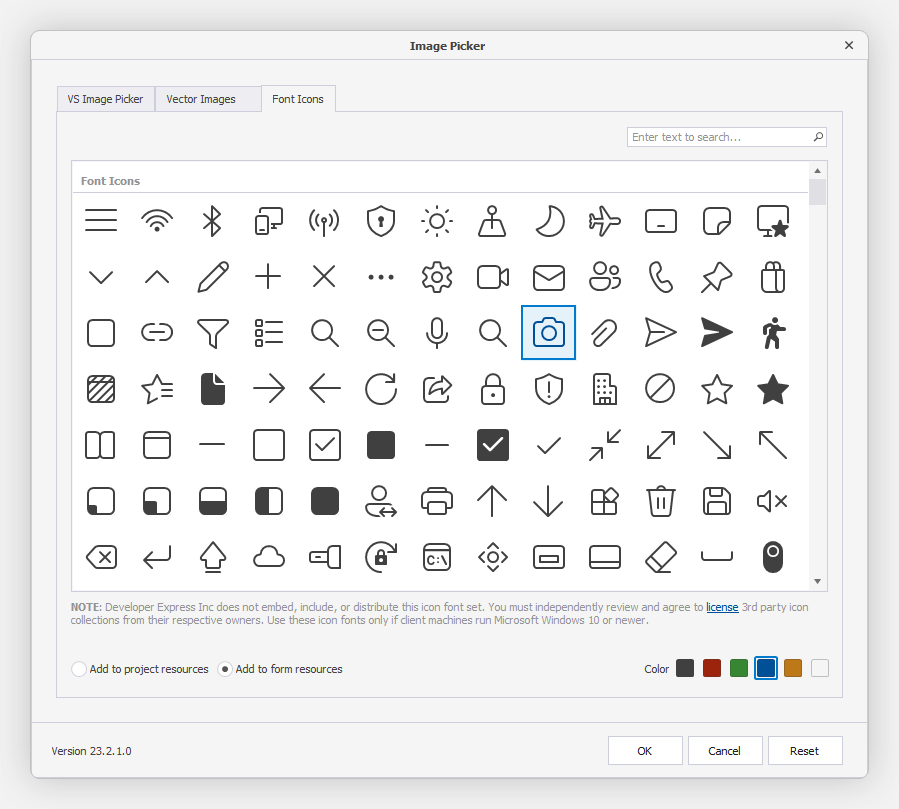Select the floppy disk save icon

(717, 501)
